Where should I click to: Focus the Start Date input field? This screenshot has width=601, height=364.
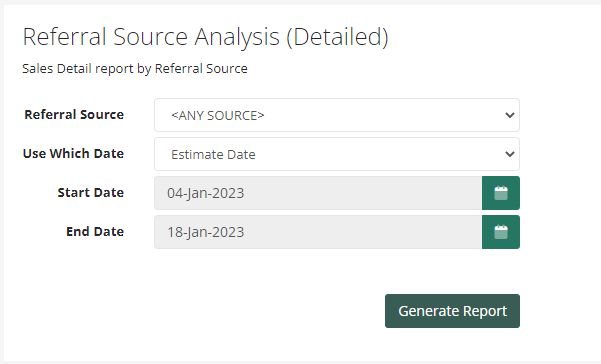(318, 193)
